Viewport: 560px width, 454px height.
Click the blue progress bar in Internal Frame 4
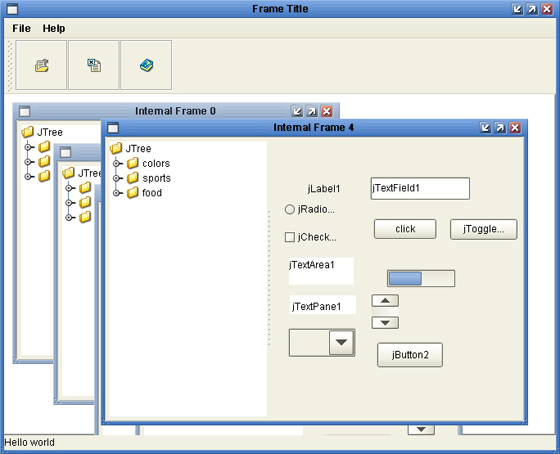pos(421,278)
